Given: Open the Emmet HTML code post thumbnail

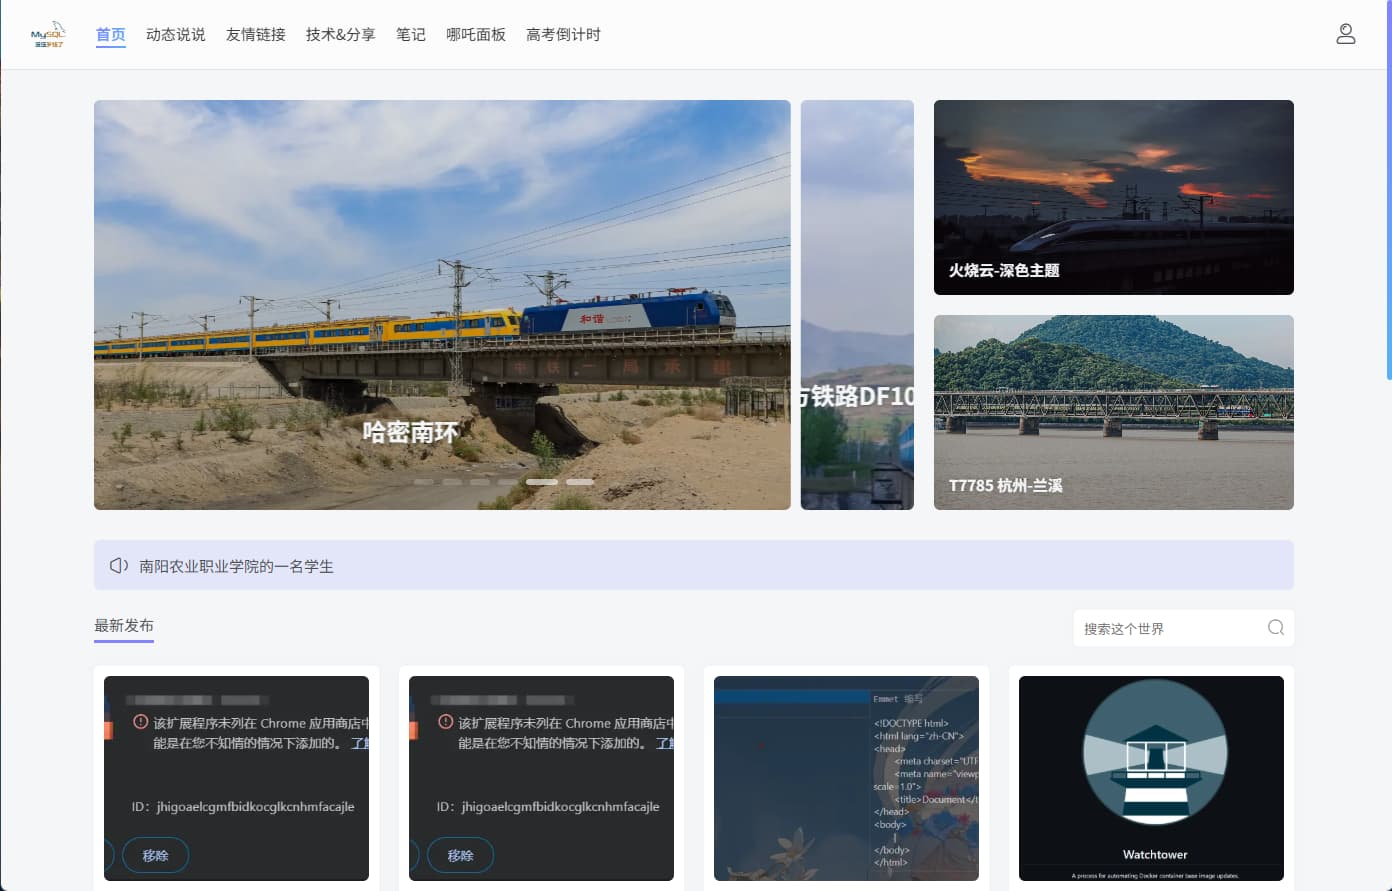Looking at the screenshot, I should click(x=846, y=778).
